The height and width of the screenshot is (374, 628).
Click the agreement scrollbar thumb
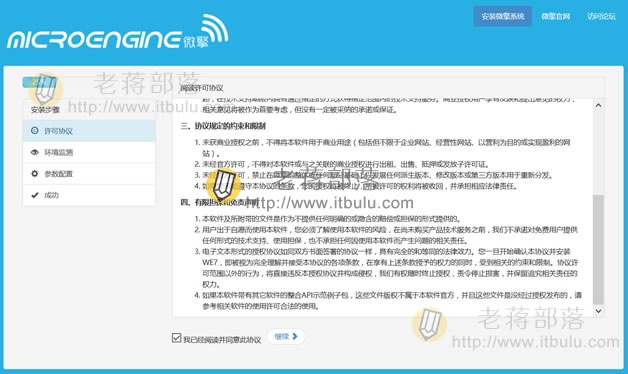click(598, 249)
